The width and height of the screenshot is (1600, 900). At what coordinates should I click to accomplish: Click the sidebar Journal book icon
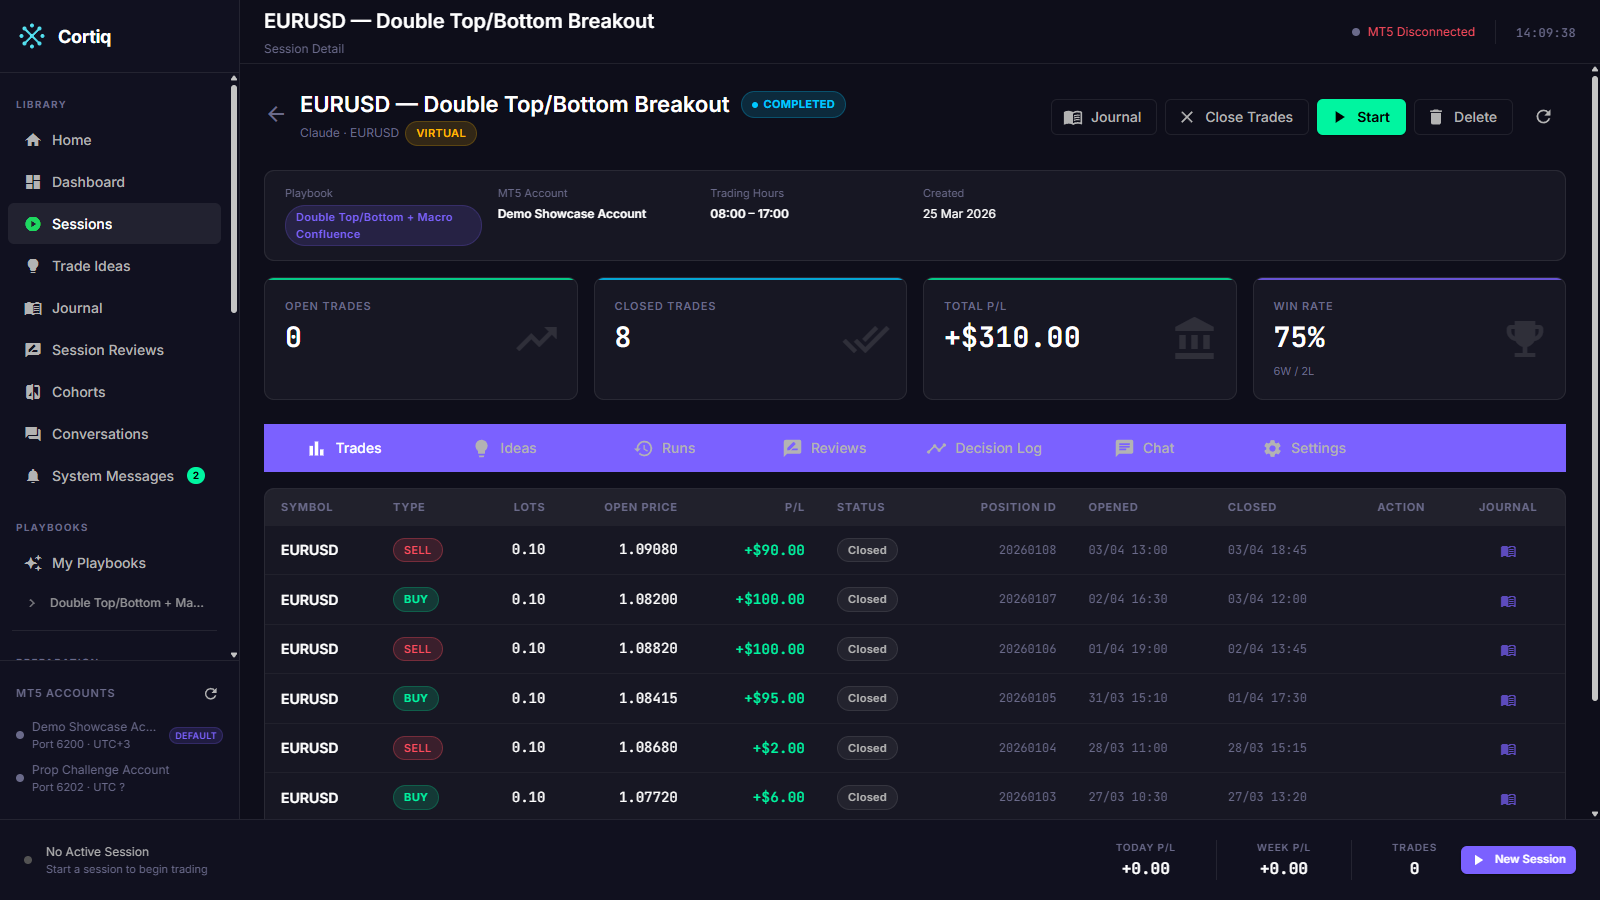click(33, 308)
